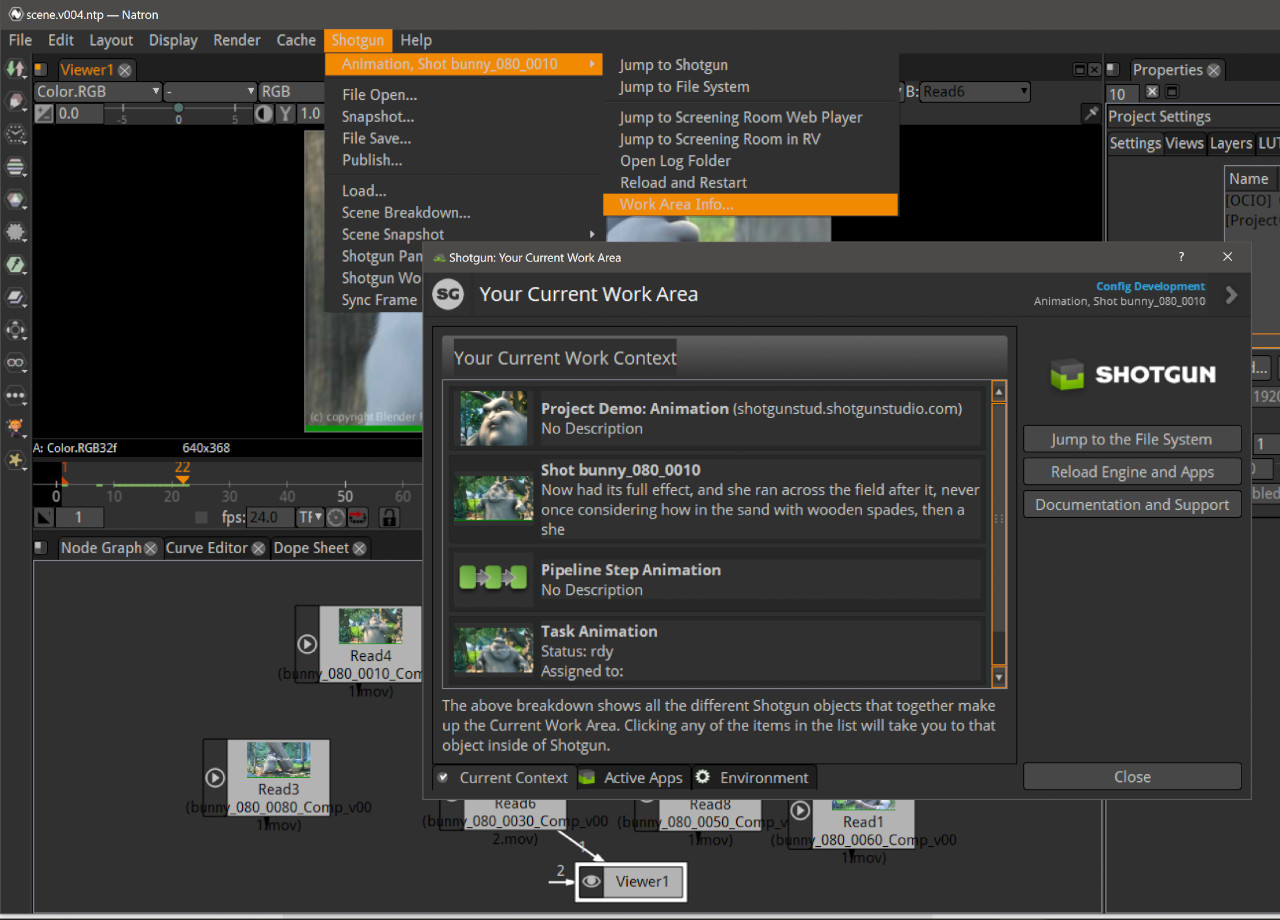The width and height of the screenshot is (1280, 920).
Task: Click the play icon on Read3 node
Action: pyautogui.click(x=215, y=777)
